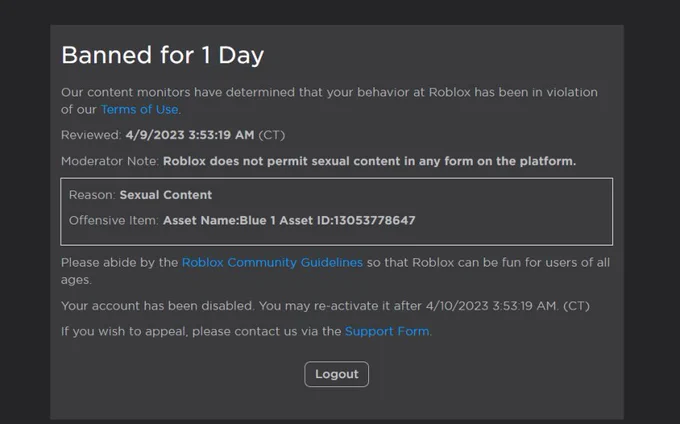The width and height of the screenshot is (680, 424).
Task: Click the "Banned for 1 Day" heading
Action: [163, 55]
